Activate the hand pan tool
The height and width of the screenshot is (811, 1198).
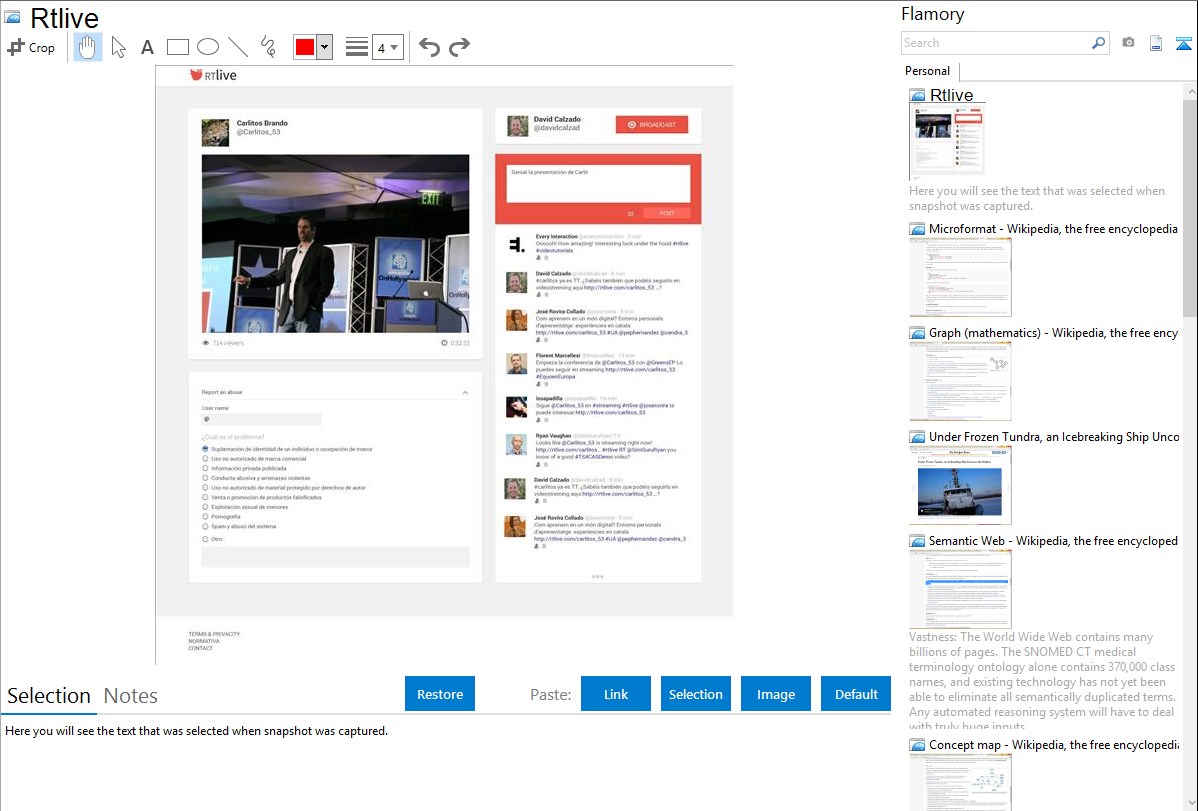[x=88, y=47]
